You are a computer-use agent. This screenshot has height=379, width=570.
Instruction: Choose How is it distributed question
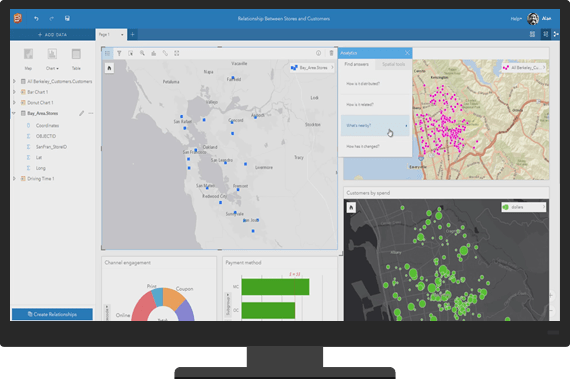[x=375, y=84]
